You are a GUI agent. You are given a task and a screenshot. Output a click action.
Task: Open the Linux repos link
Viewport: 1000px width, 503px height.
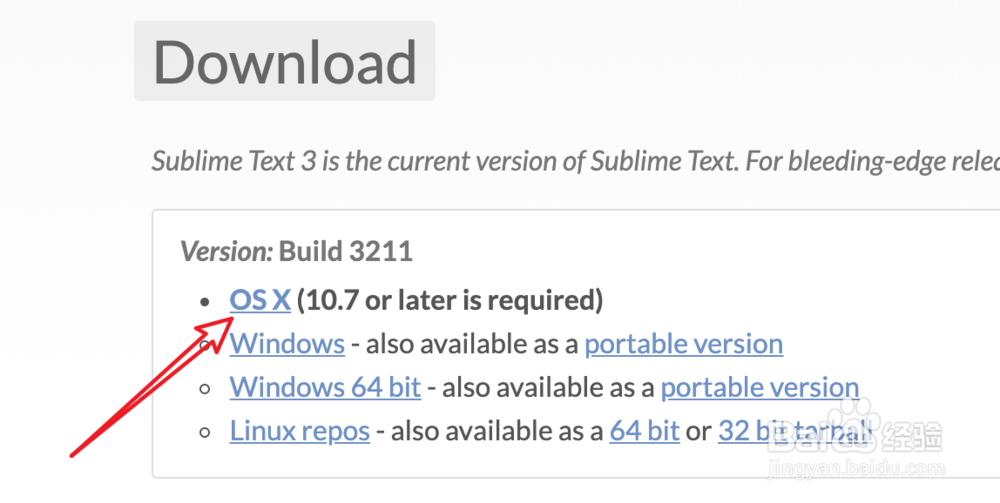point(300,431)
